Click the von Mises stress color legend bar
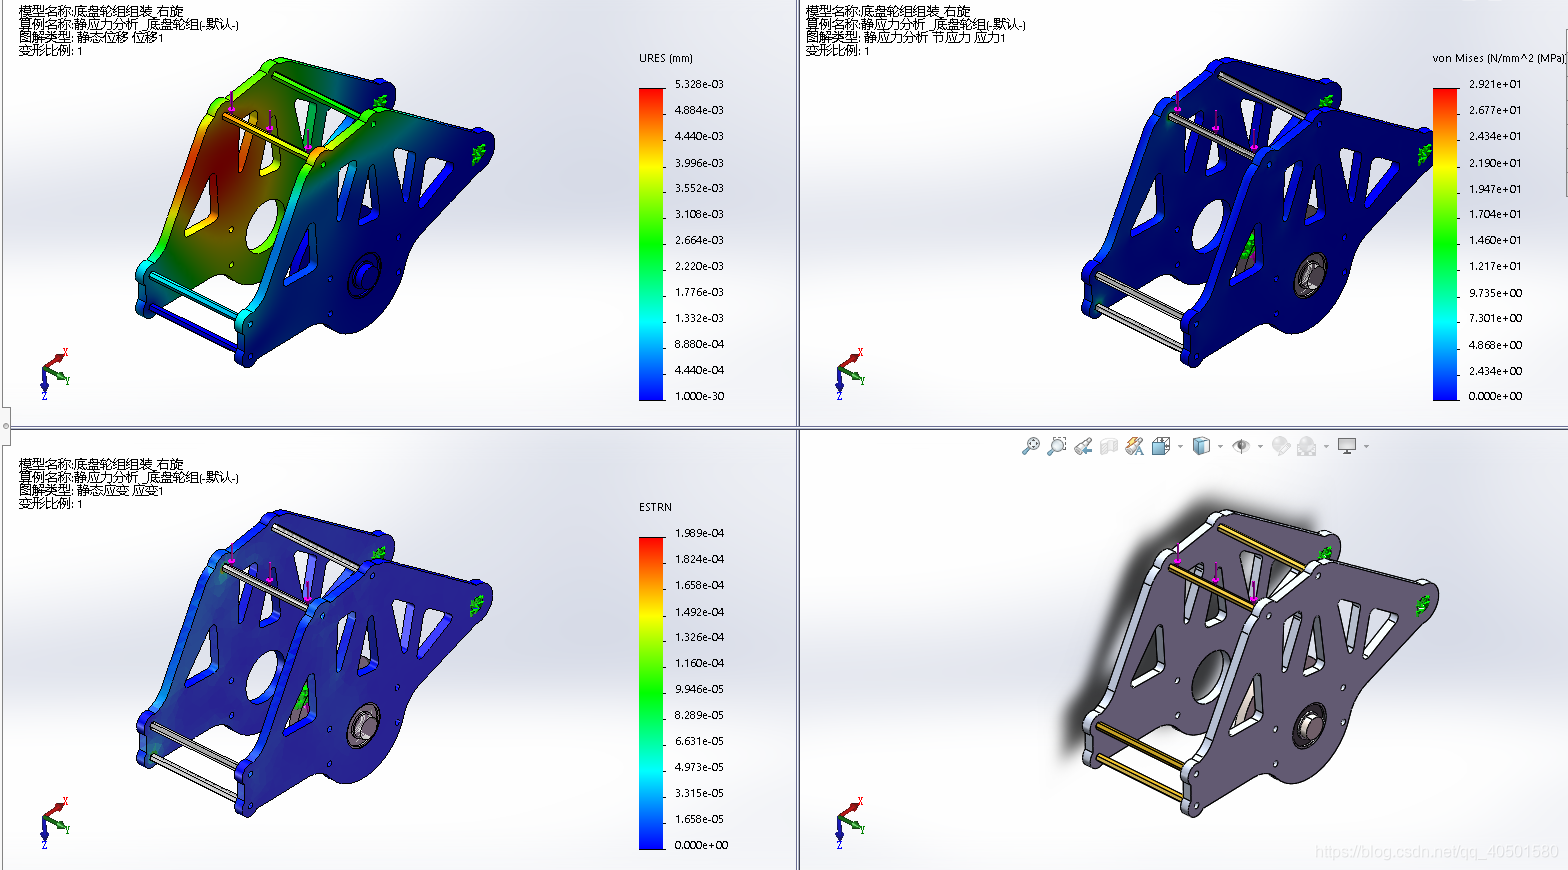 (1445, 244)
